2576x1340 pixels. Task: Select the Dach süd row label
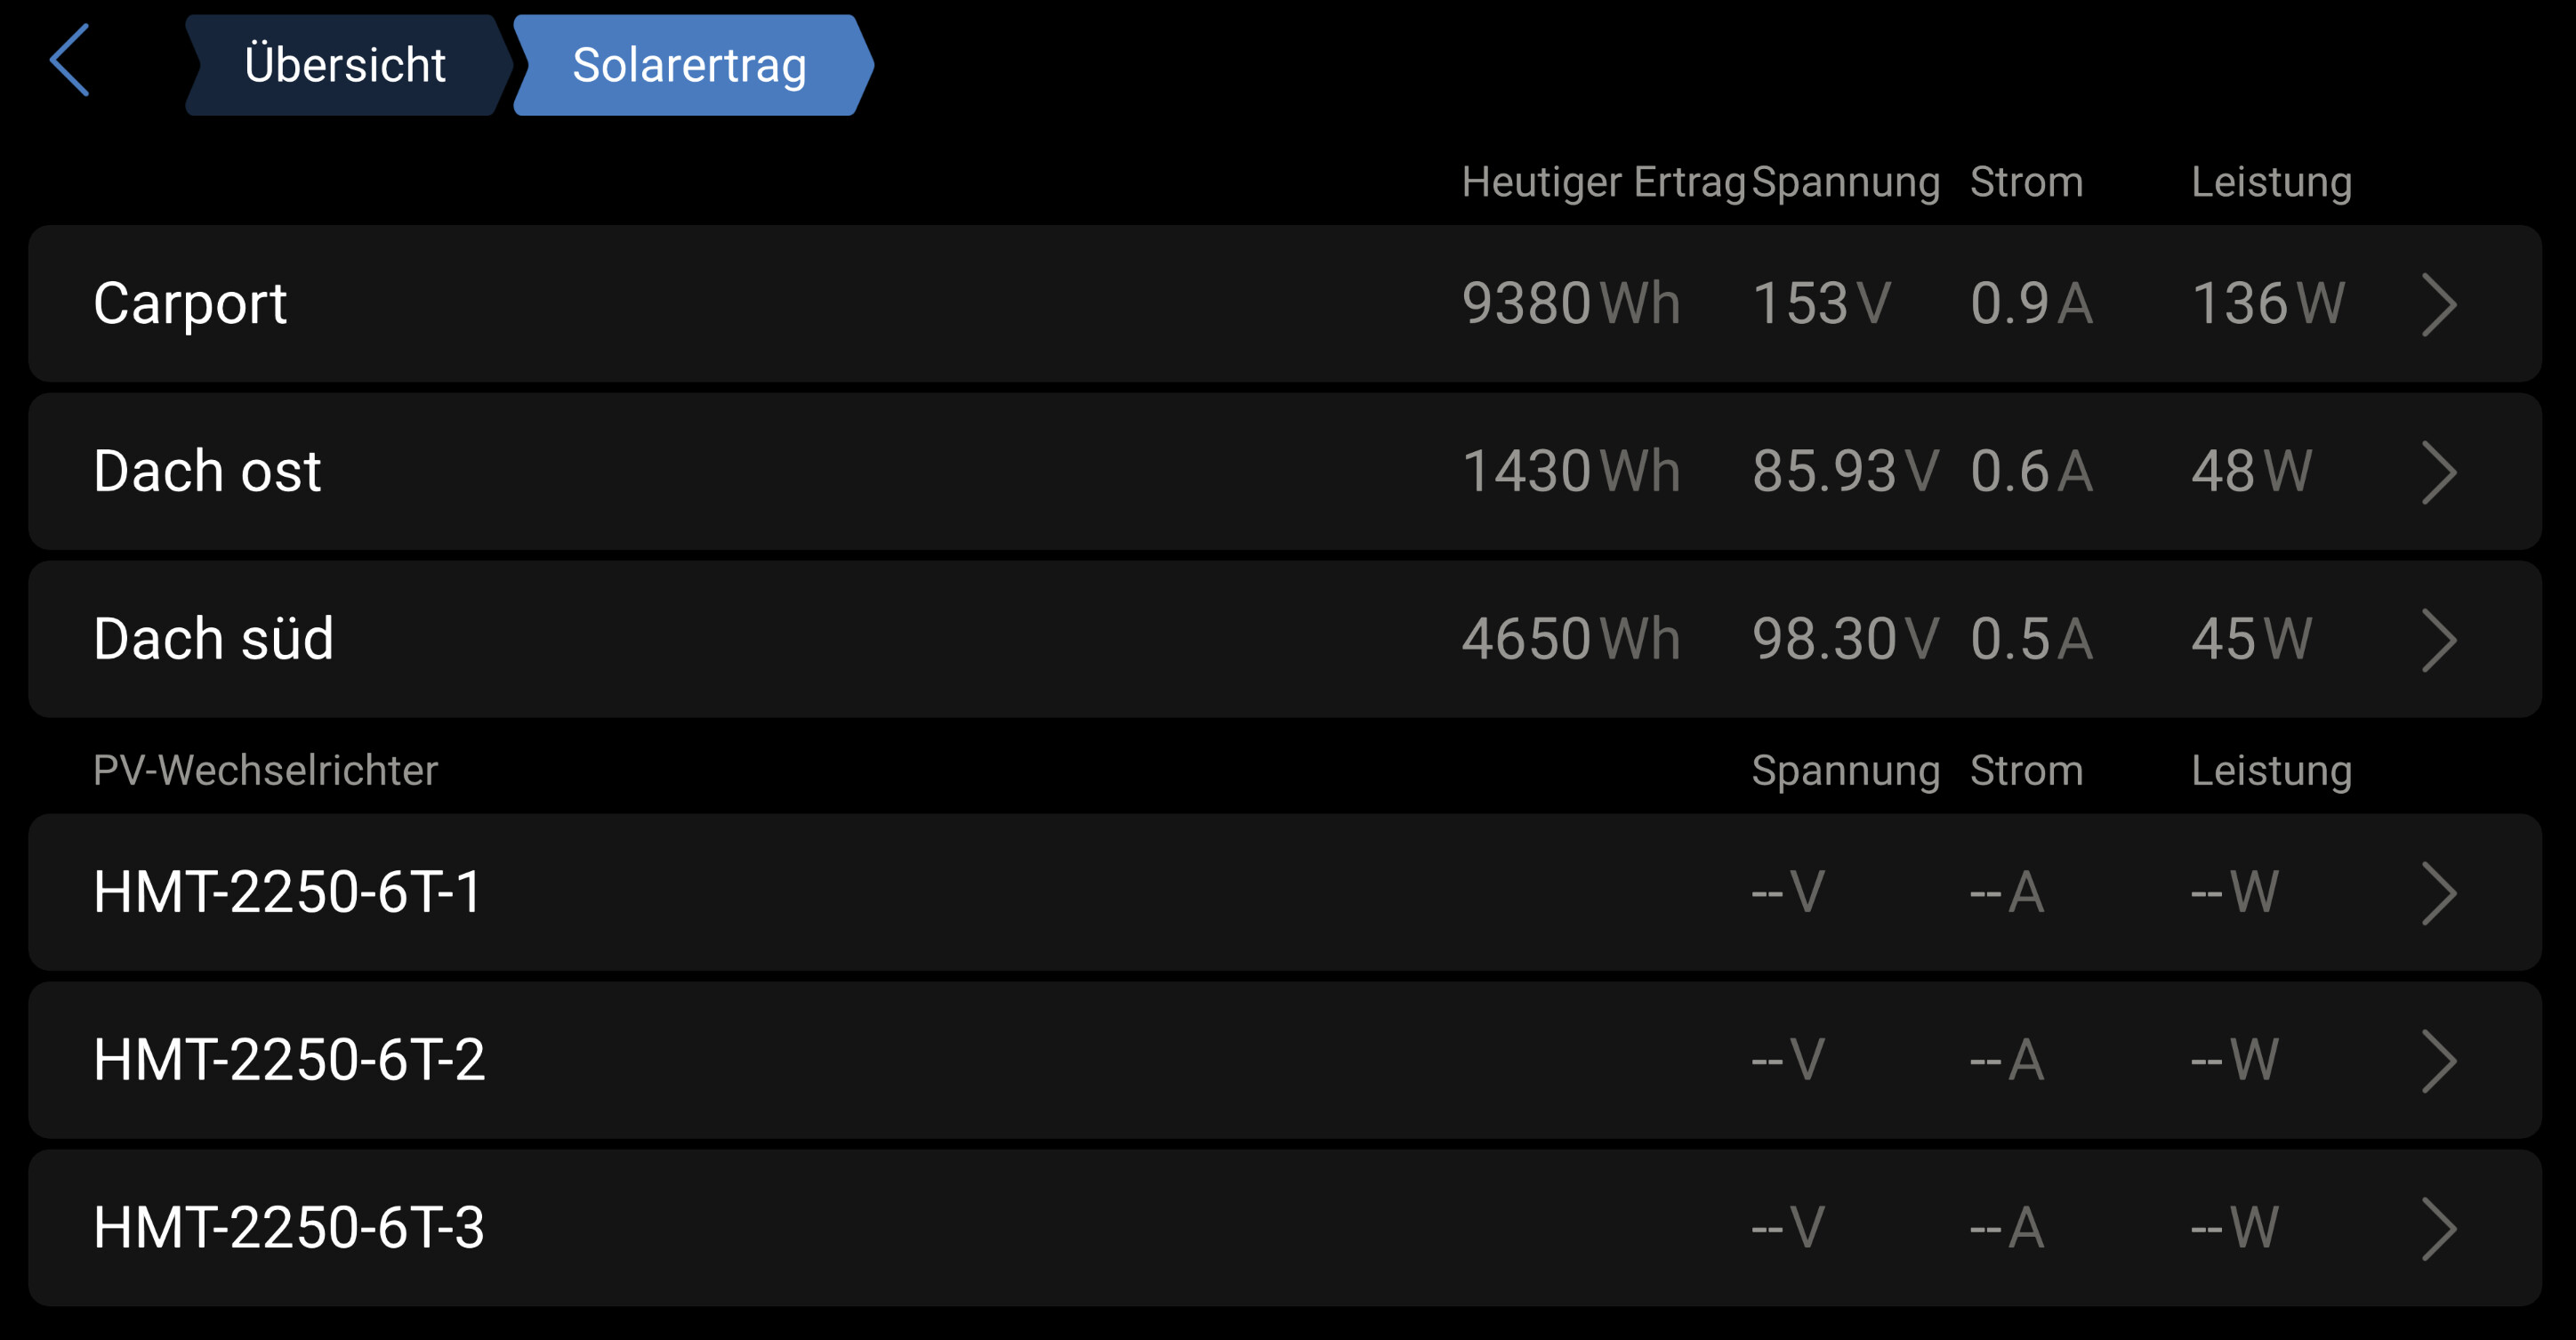pyautogui.click(x=213, y=640)
